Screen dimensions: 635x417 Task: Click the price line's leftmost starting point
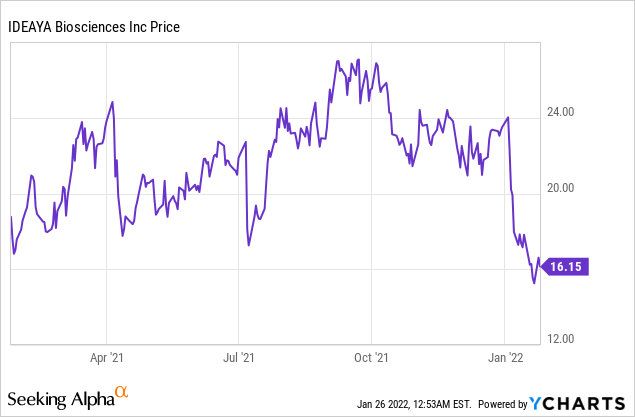11,217
